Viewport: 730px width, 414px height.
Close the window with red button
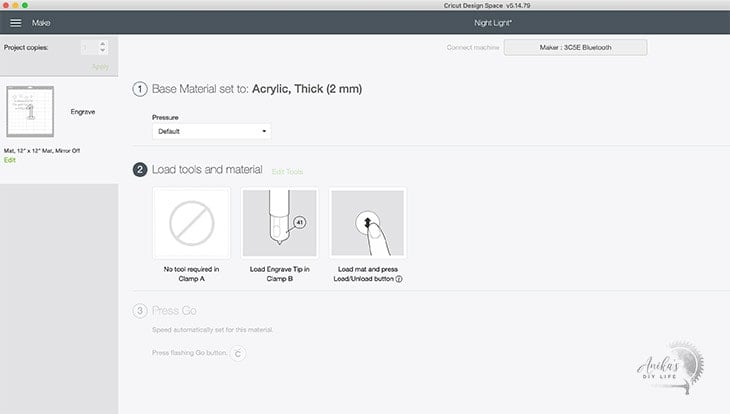pyautogui.click(x=6, y=5)
